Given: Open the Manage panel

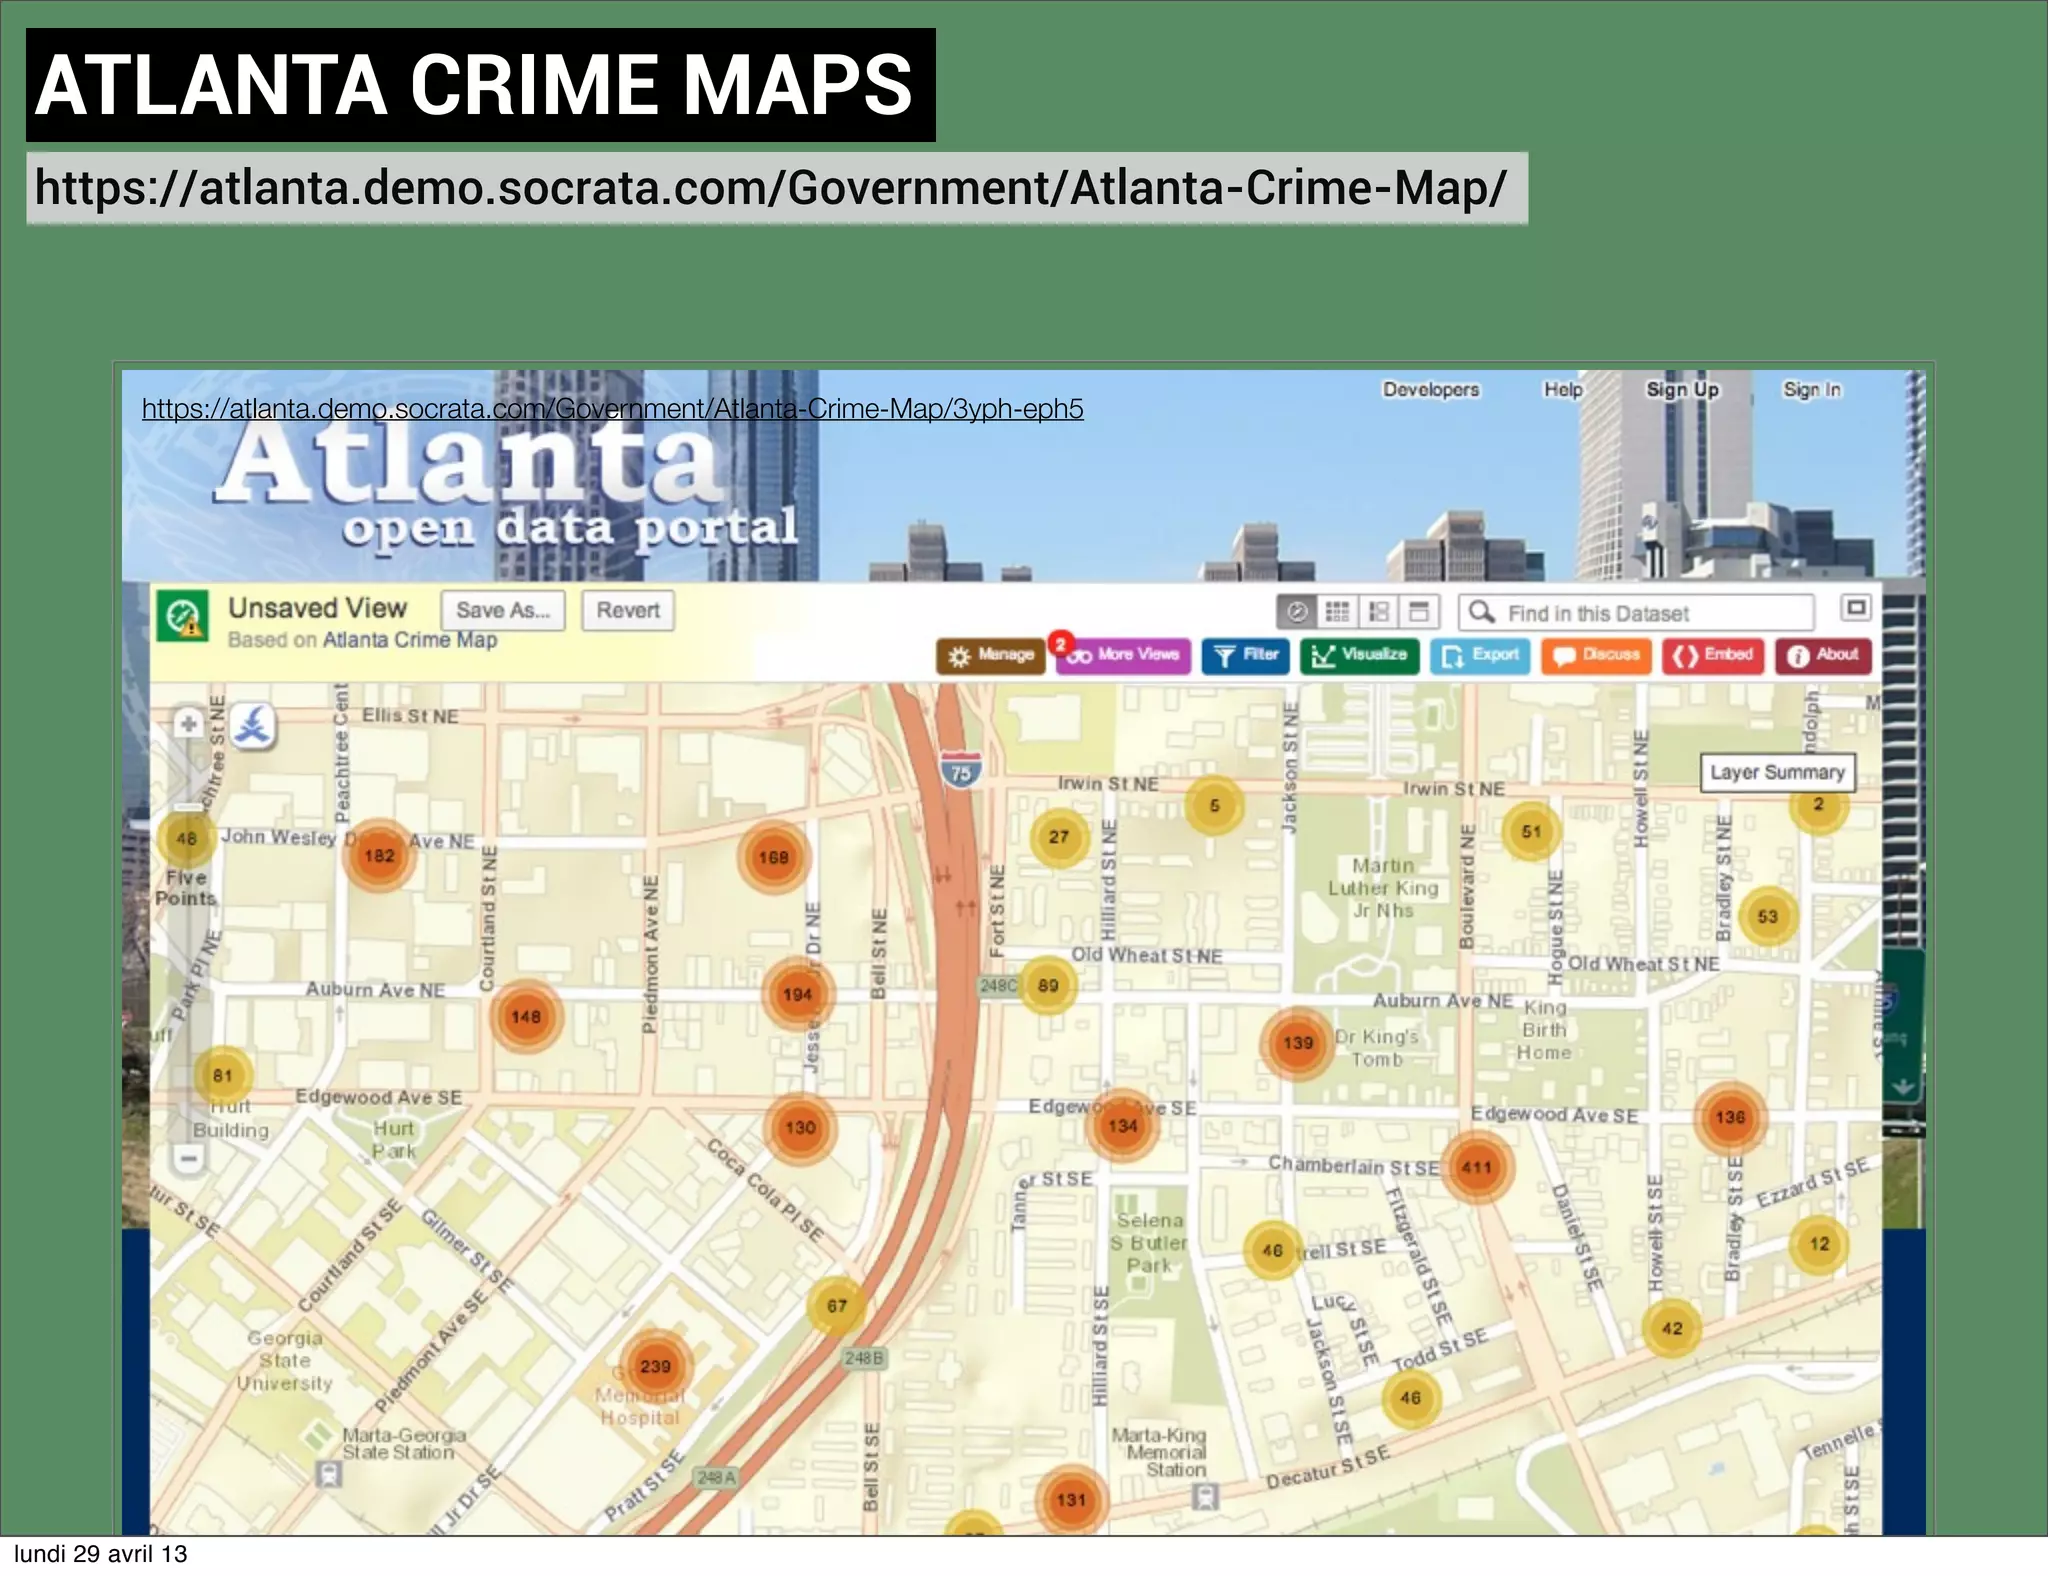Looking at the screenshot, I should [991, 655].
